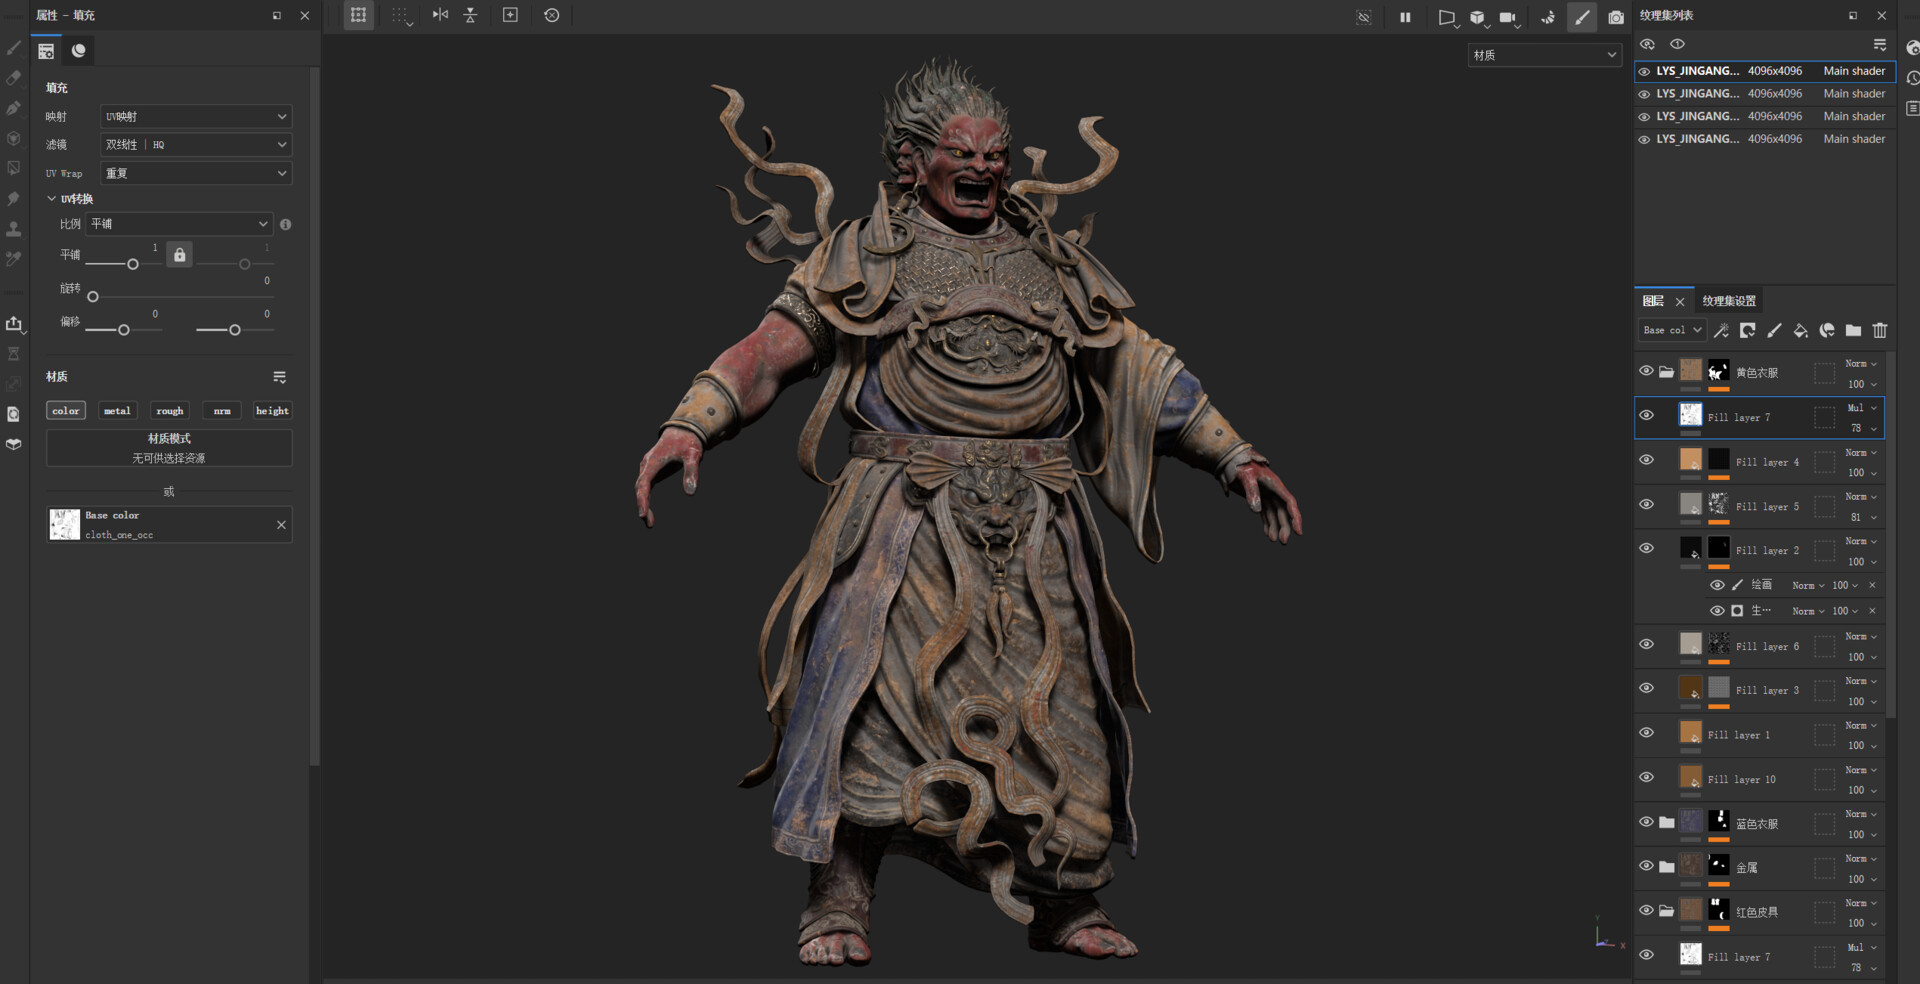The image size is (1920, 984).
Task: Activate the Projection tool
Action: click(14, 107)
